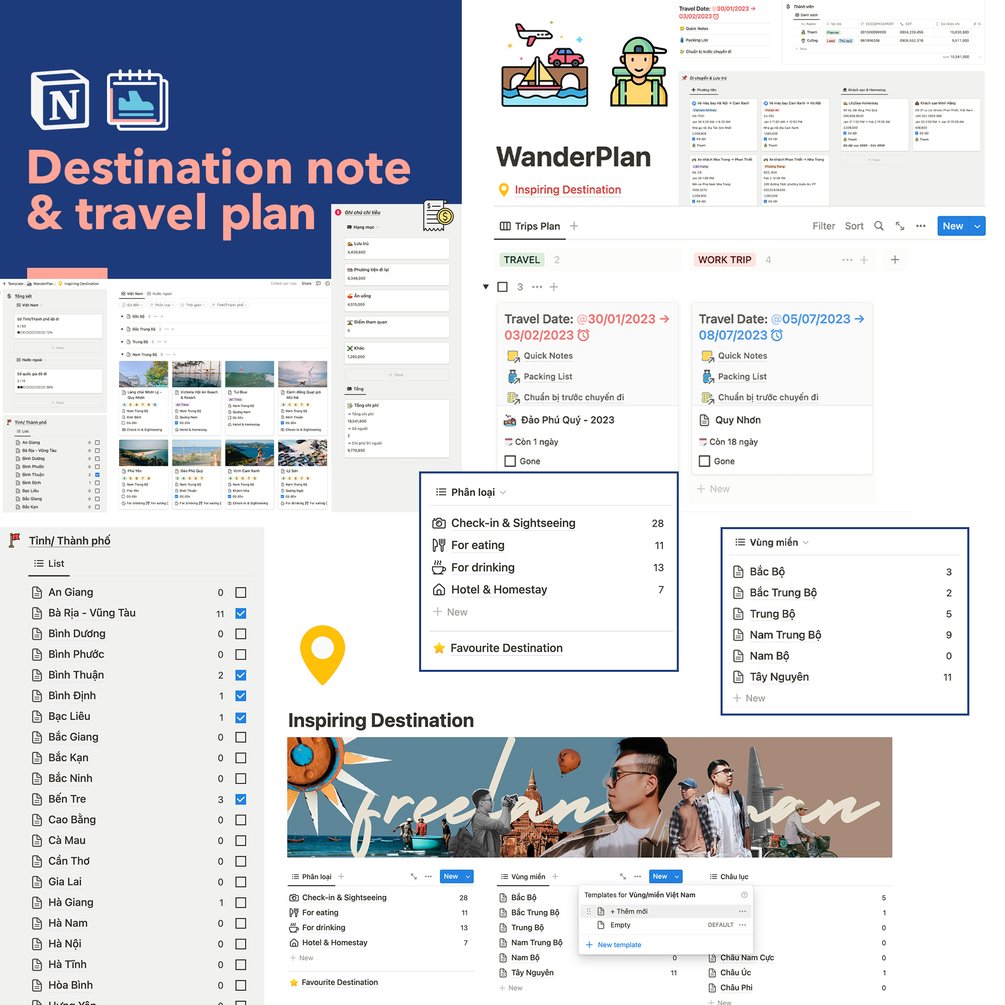Viewport: 1005px width, 1005px height.
Task: Click Chuẩn bị trước chuyến đi in 30/01/2023 card
Action: point(574,397)
